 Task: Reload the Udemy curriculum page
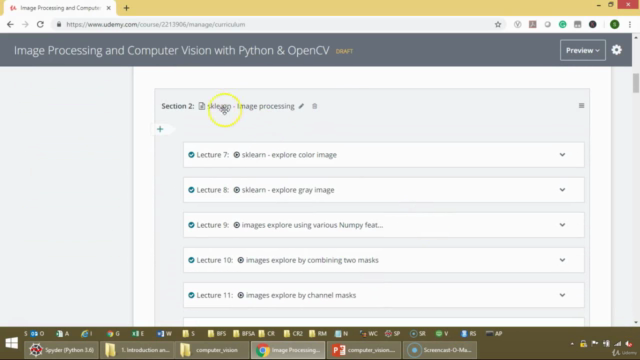(40, 24)
